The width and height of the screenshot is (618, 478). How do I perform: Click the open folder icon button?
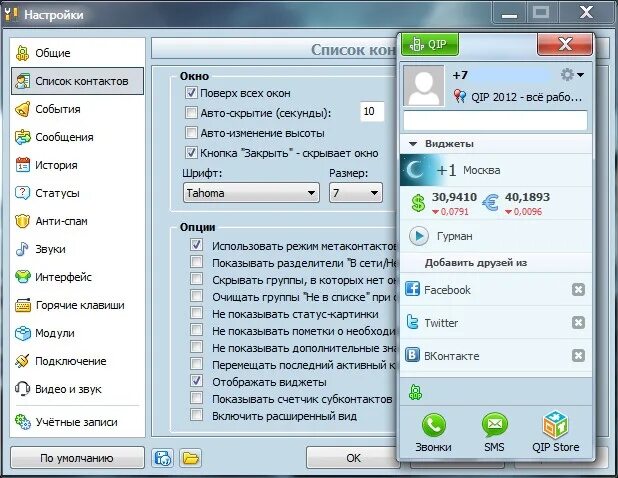(190, 458)
